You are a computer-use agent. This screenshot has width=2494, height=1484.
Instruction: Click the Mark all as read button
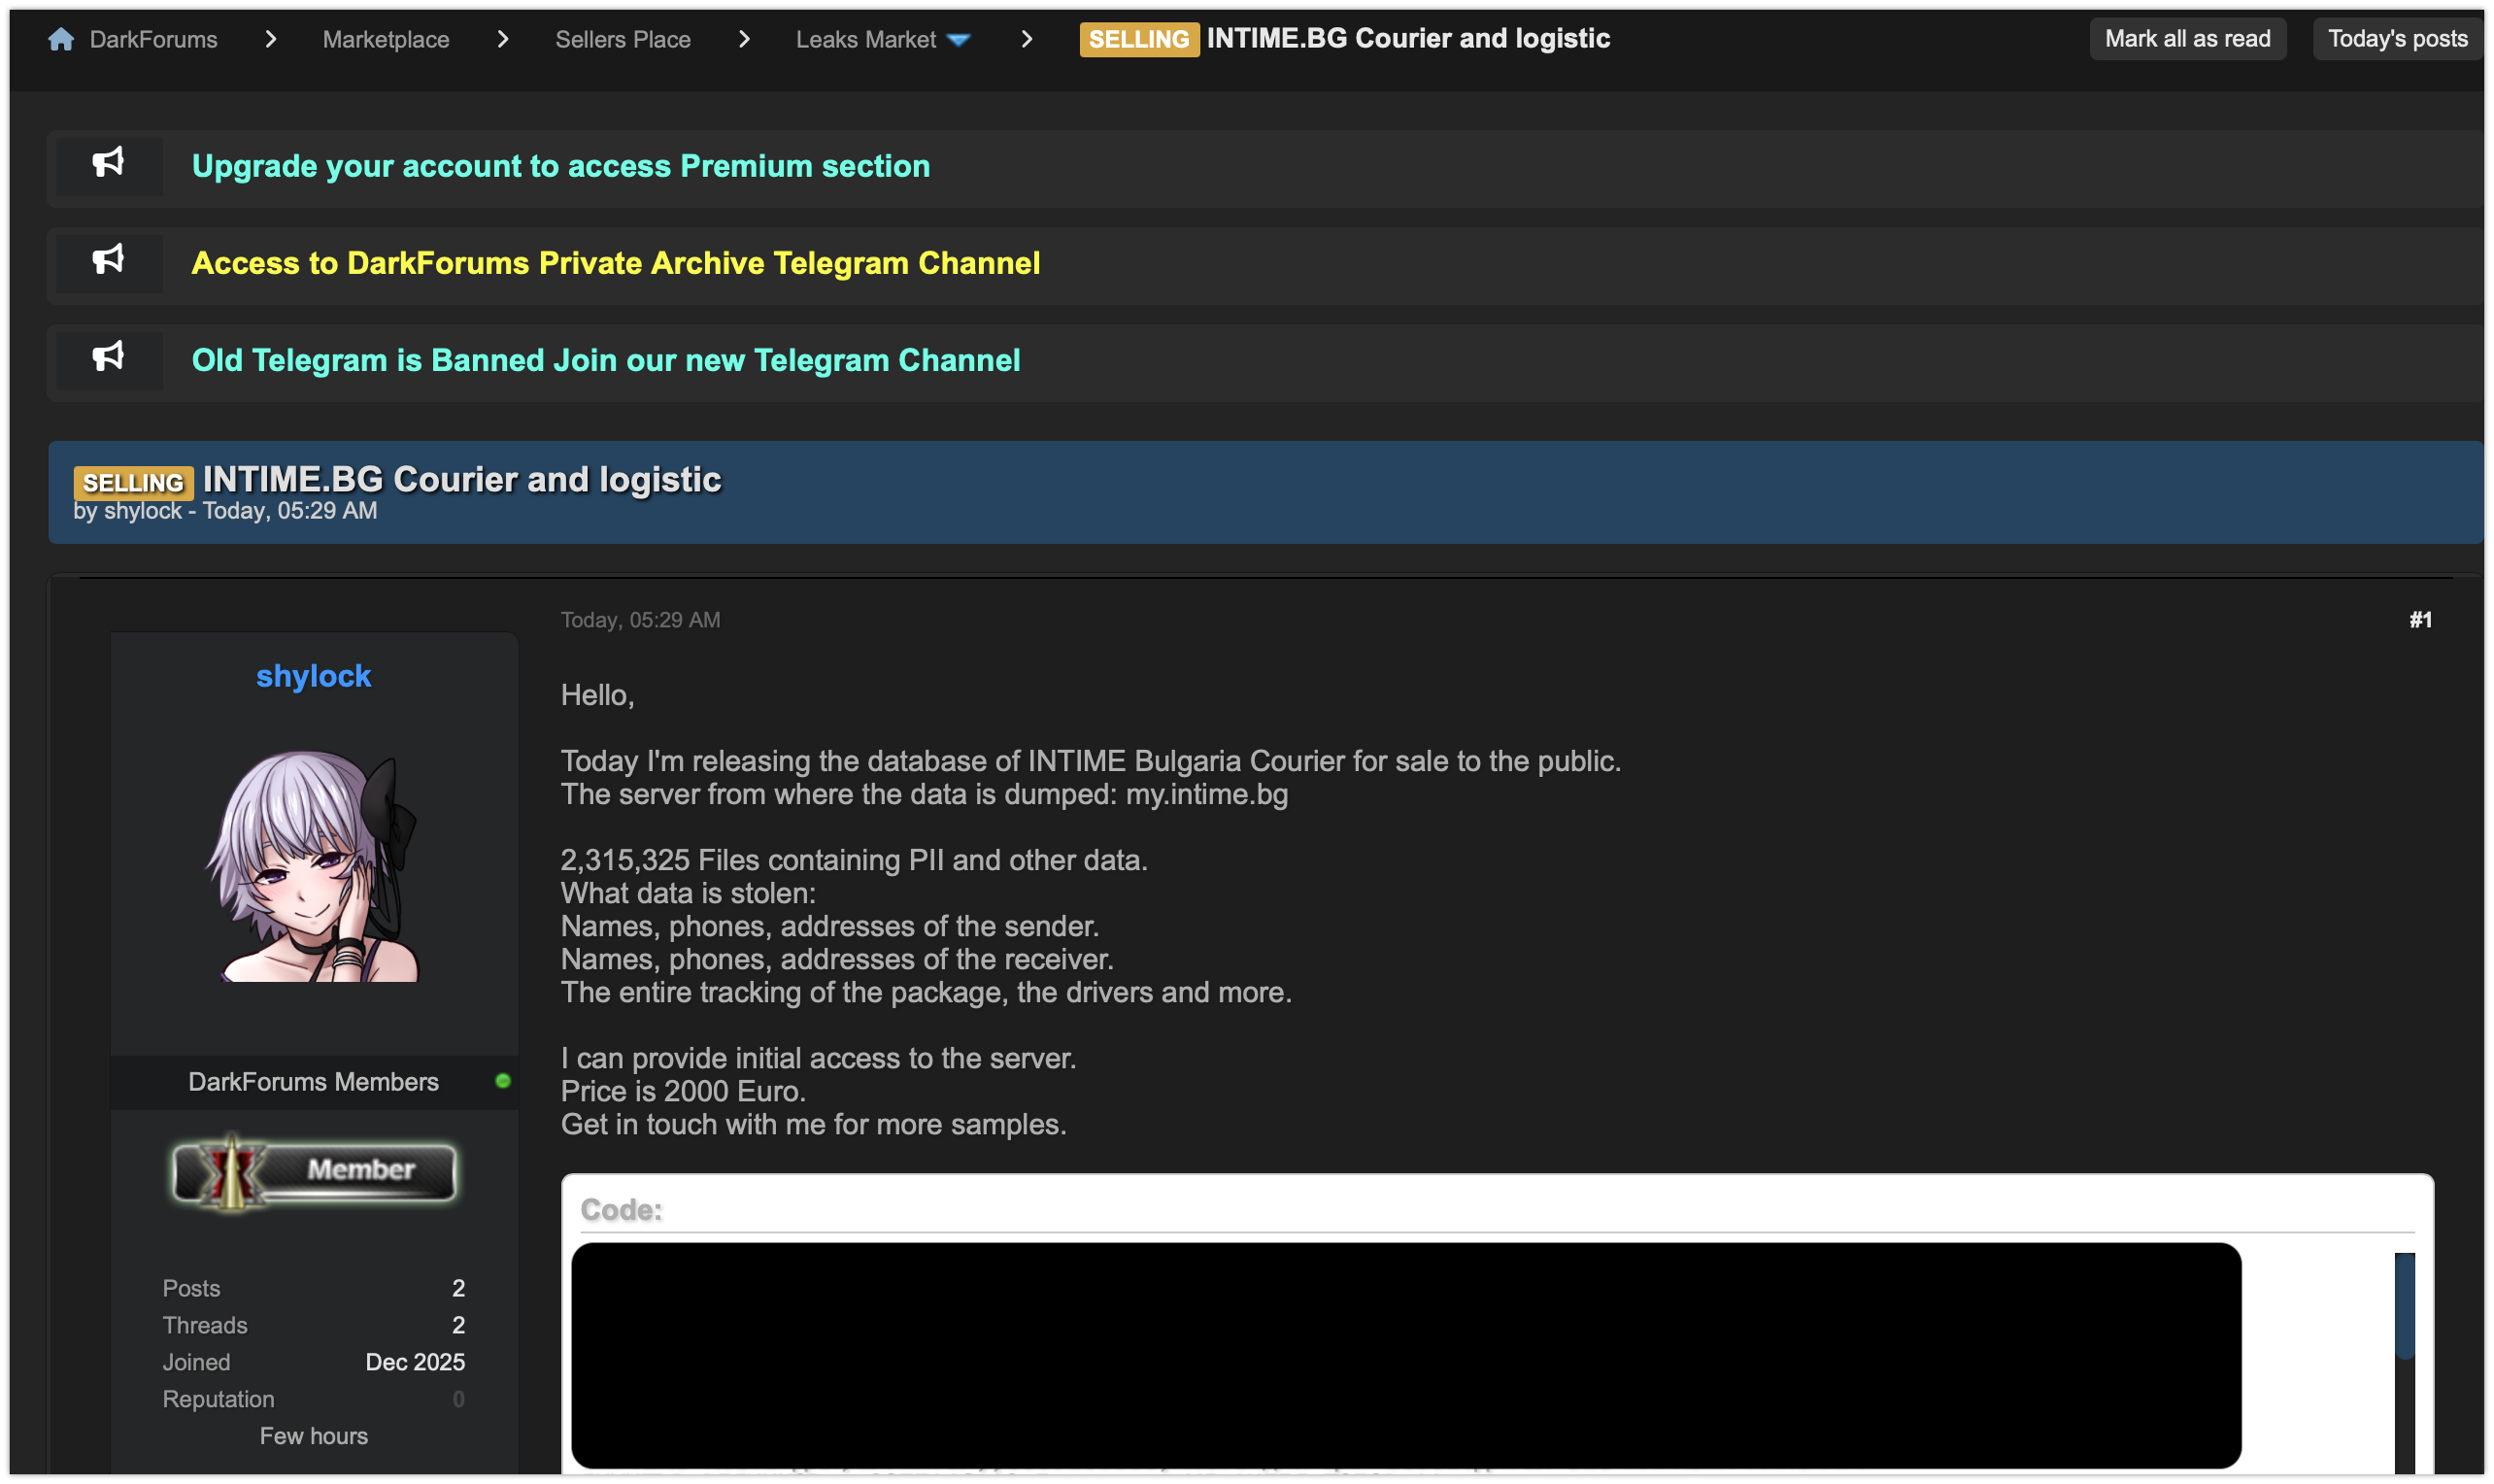coord(2187,39)
